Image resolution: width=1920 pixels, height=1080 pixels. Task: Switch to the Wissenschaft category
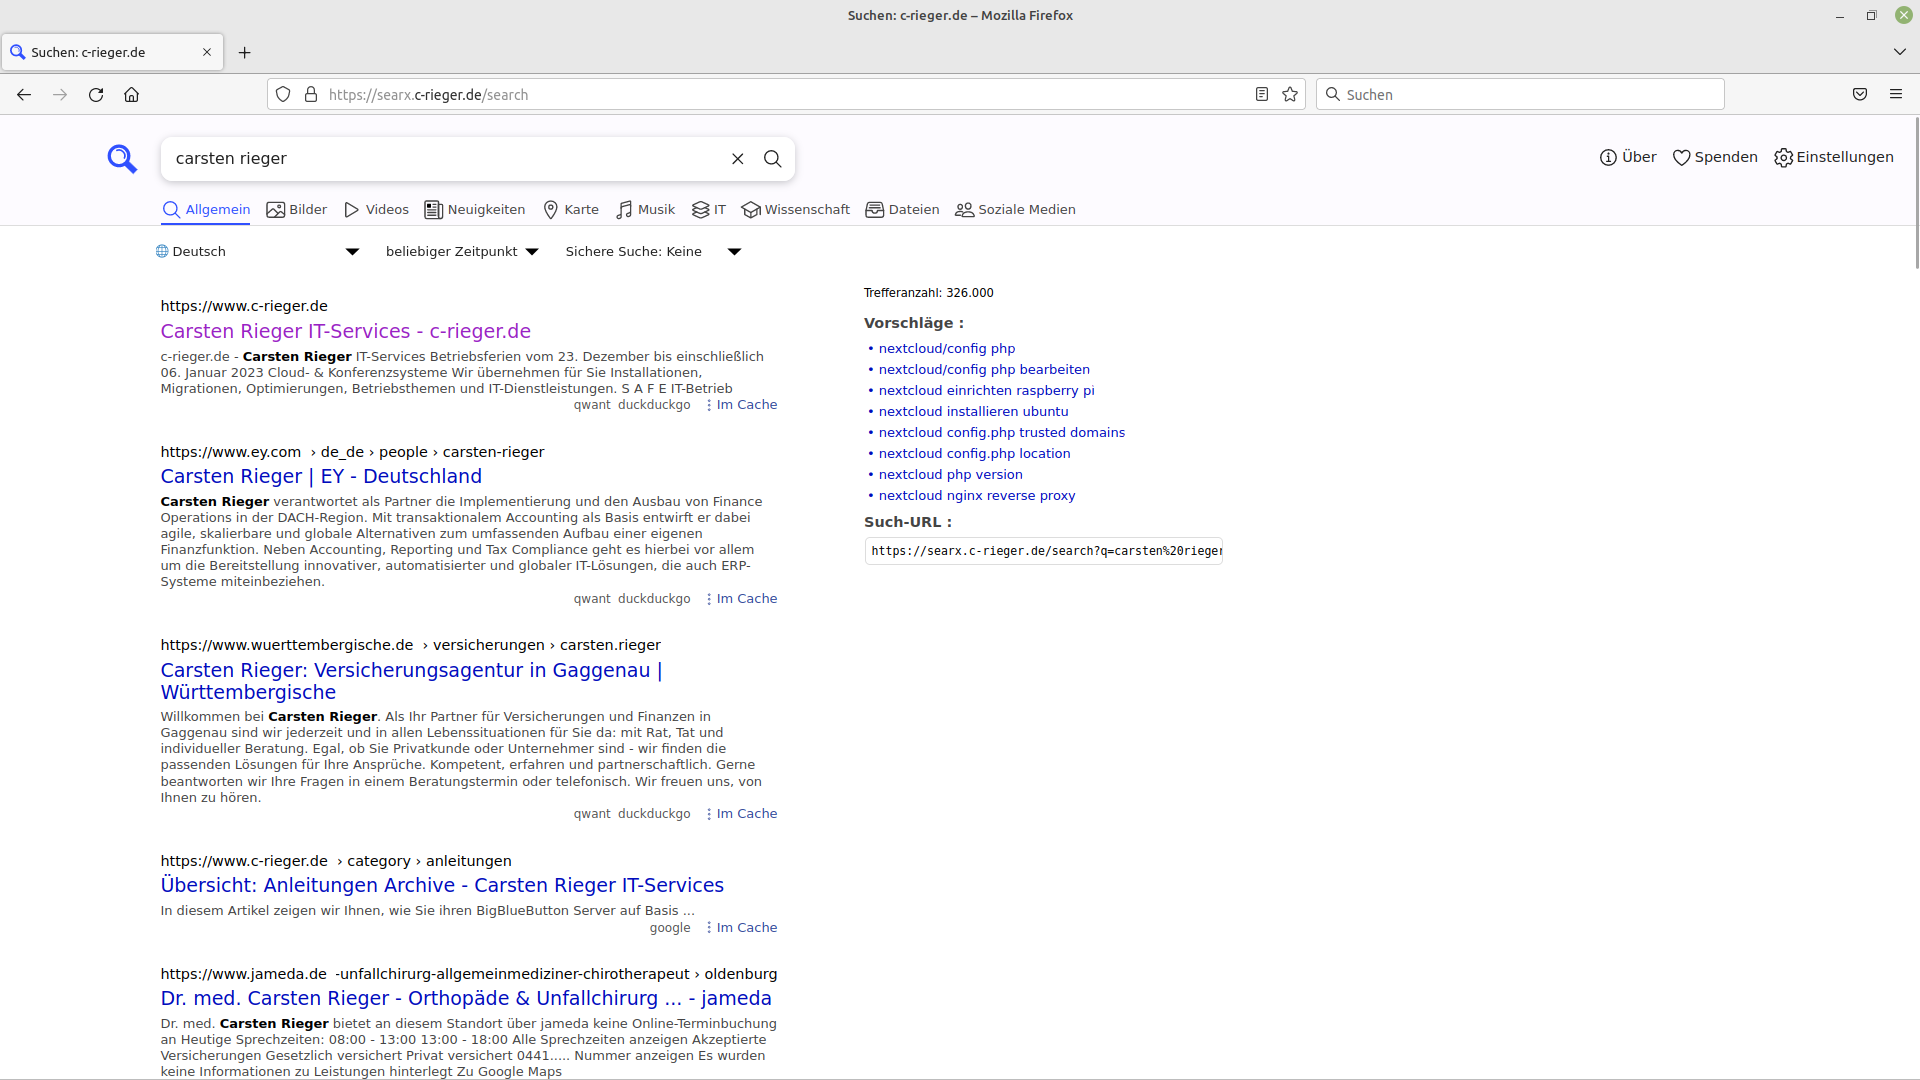click(x=796, y=209)
